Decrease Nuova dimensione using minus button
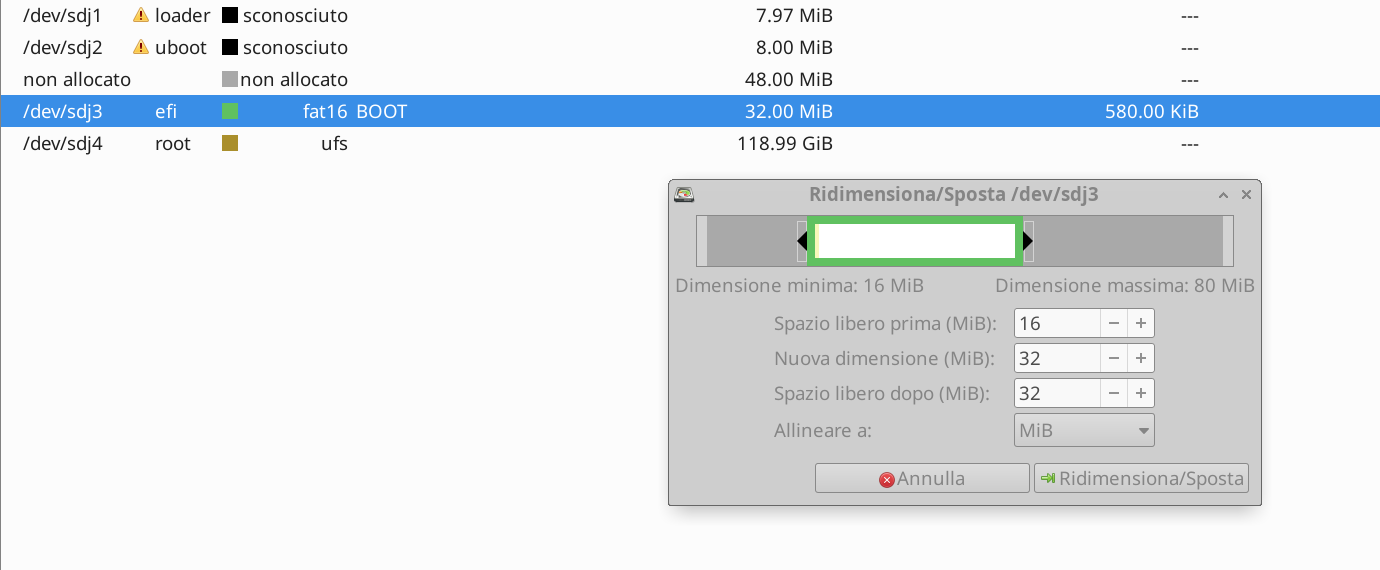This screenshot has height=570, width=1380. pos(1114,359)
